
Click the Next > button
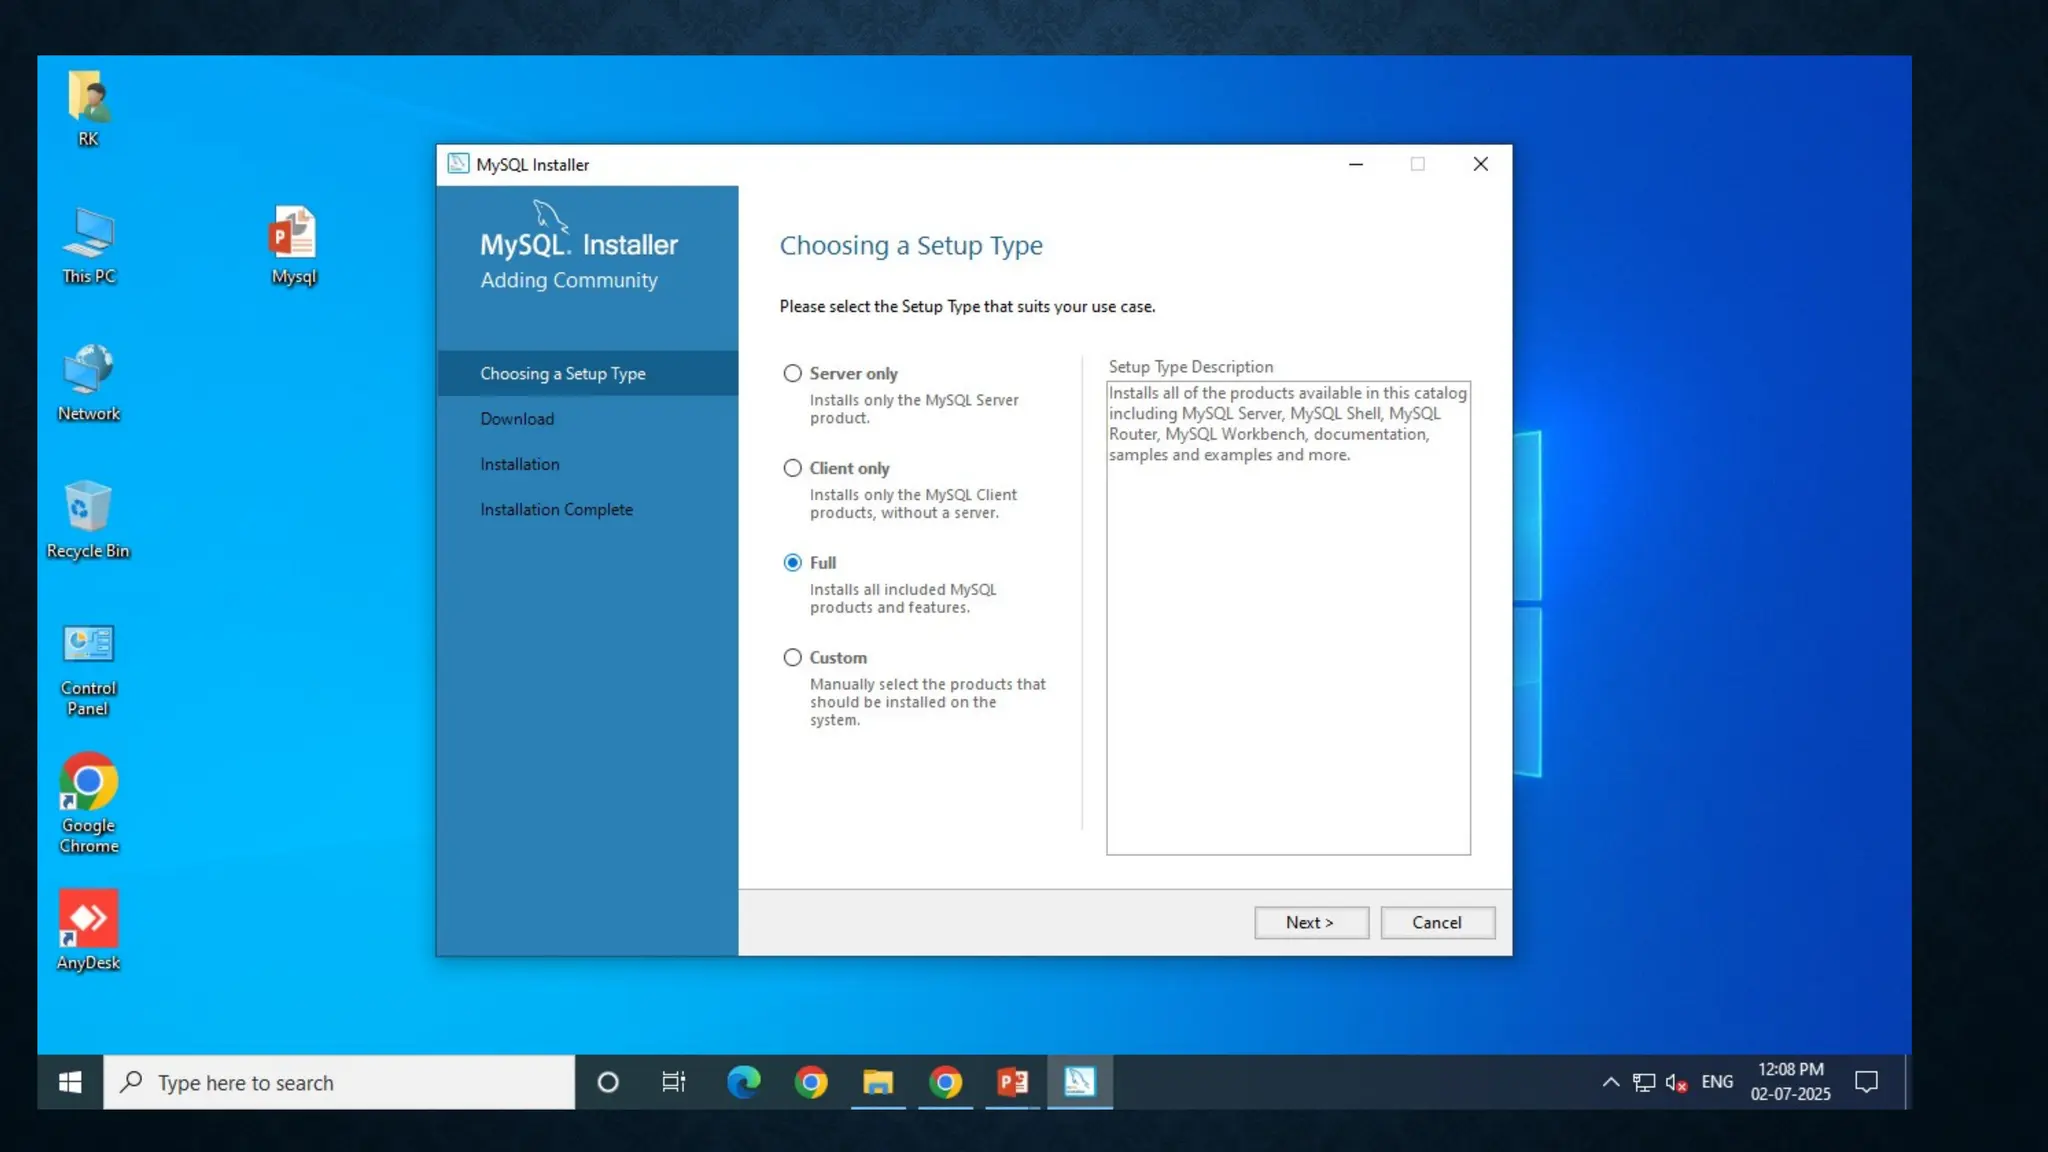click(x=1311, y=922)
